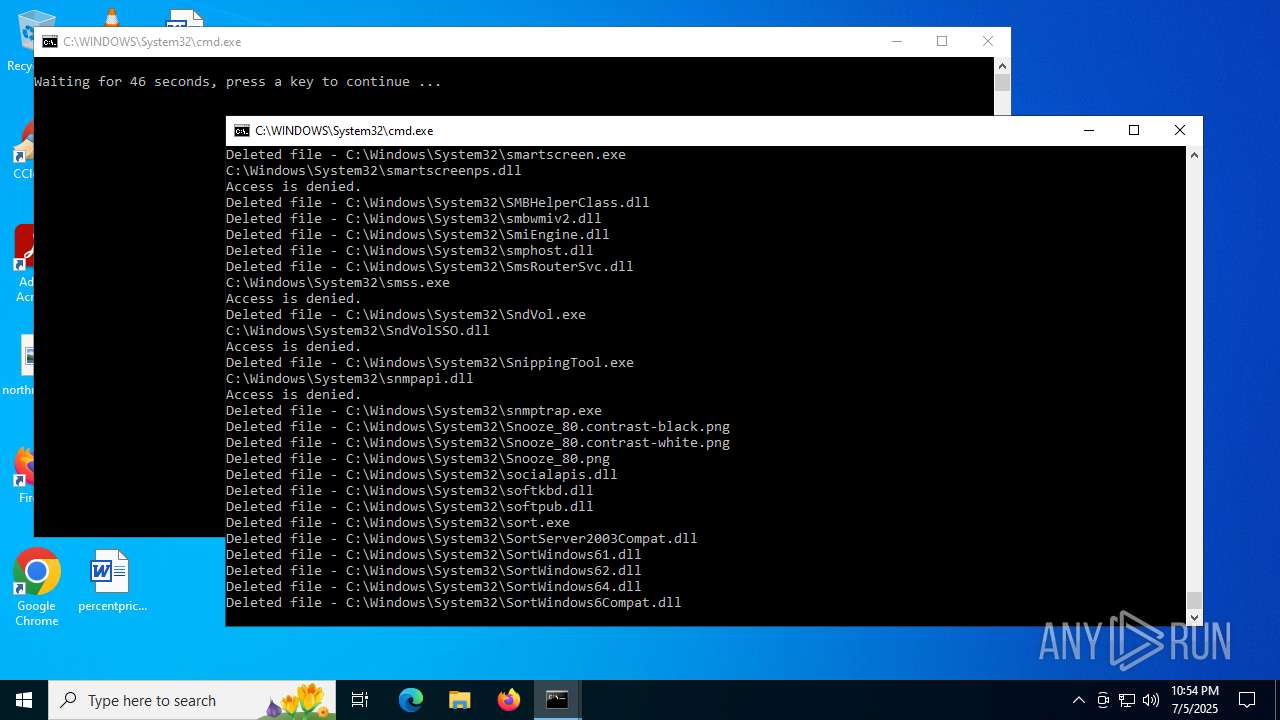Click the smartscreen.exe deleted line
Screen dimensions: 1280x720
pyautogui.click(x=426, y=155)
